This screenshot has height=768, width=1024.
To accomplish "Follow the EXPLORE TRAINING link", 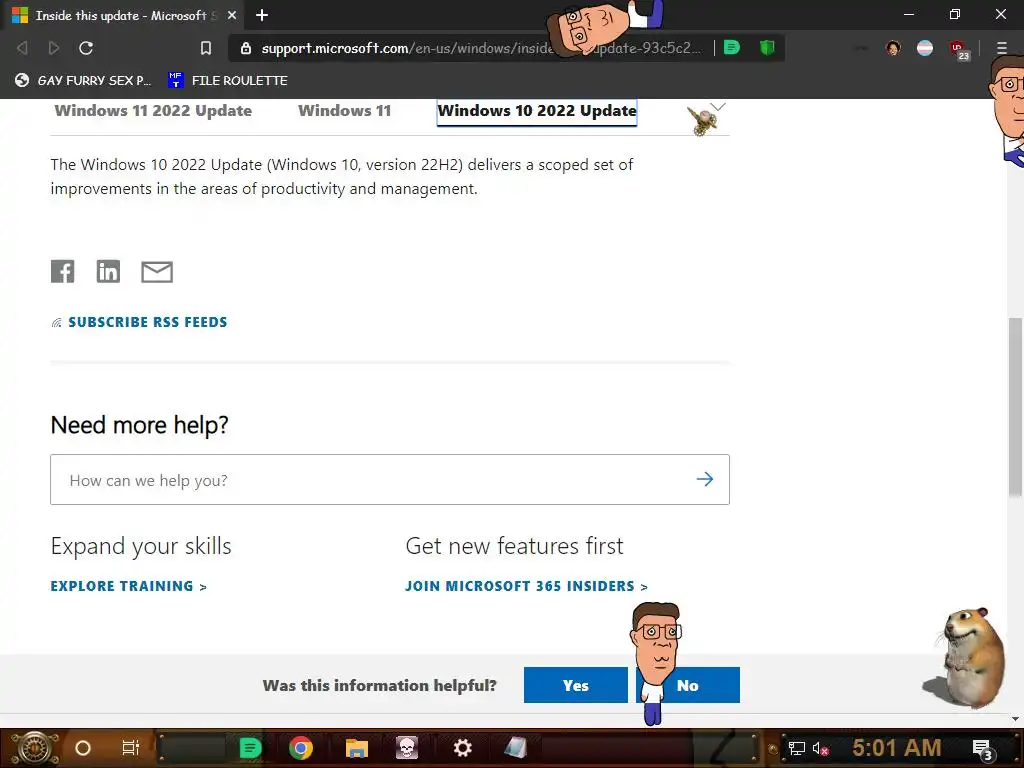I will click(x=129, y=586).
